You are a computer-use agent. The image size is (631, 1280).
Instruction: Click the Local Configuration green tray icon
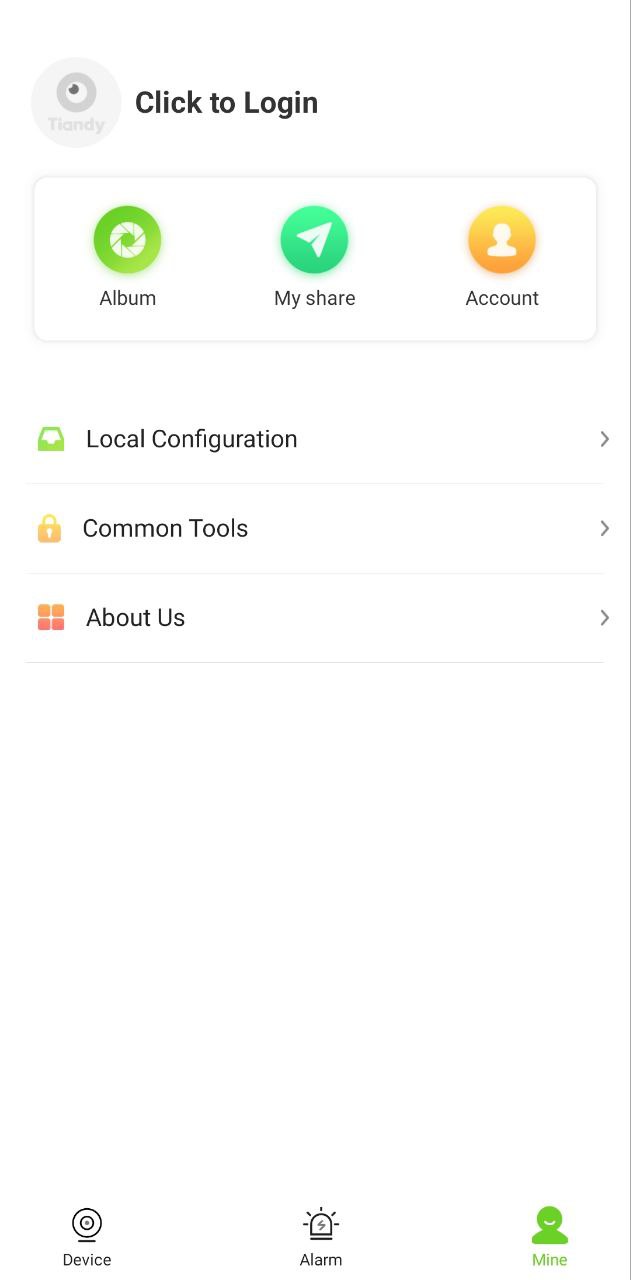click(x=51, y=439)
